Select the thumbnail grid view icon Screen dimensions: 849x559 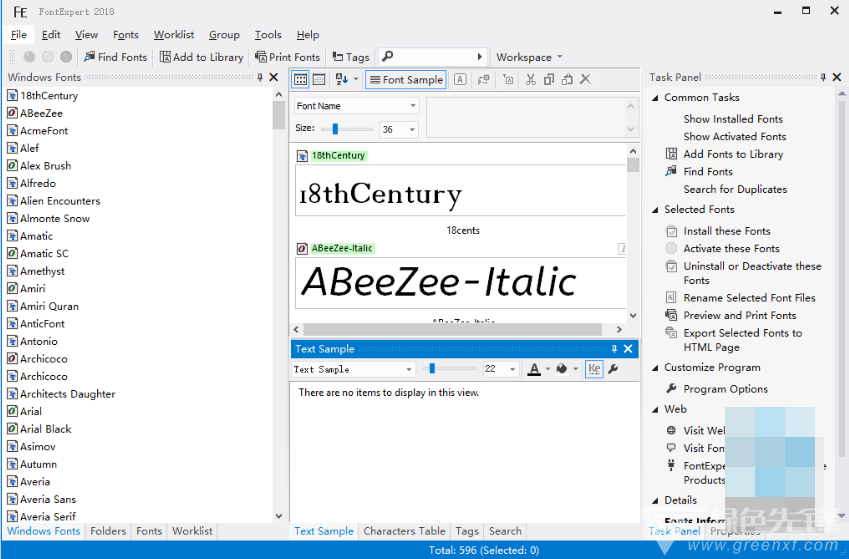click(301, 80)
